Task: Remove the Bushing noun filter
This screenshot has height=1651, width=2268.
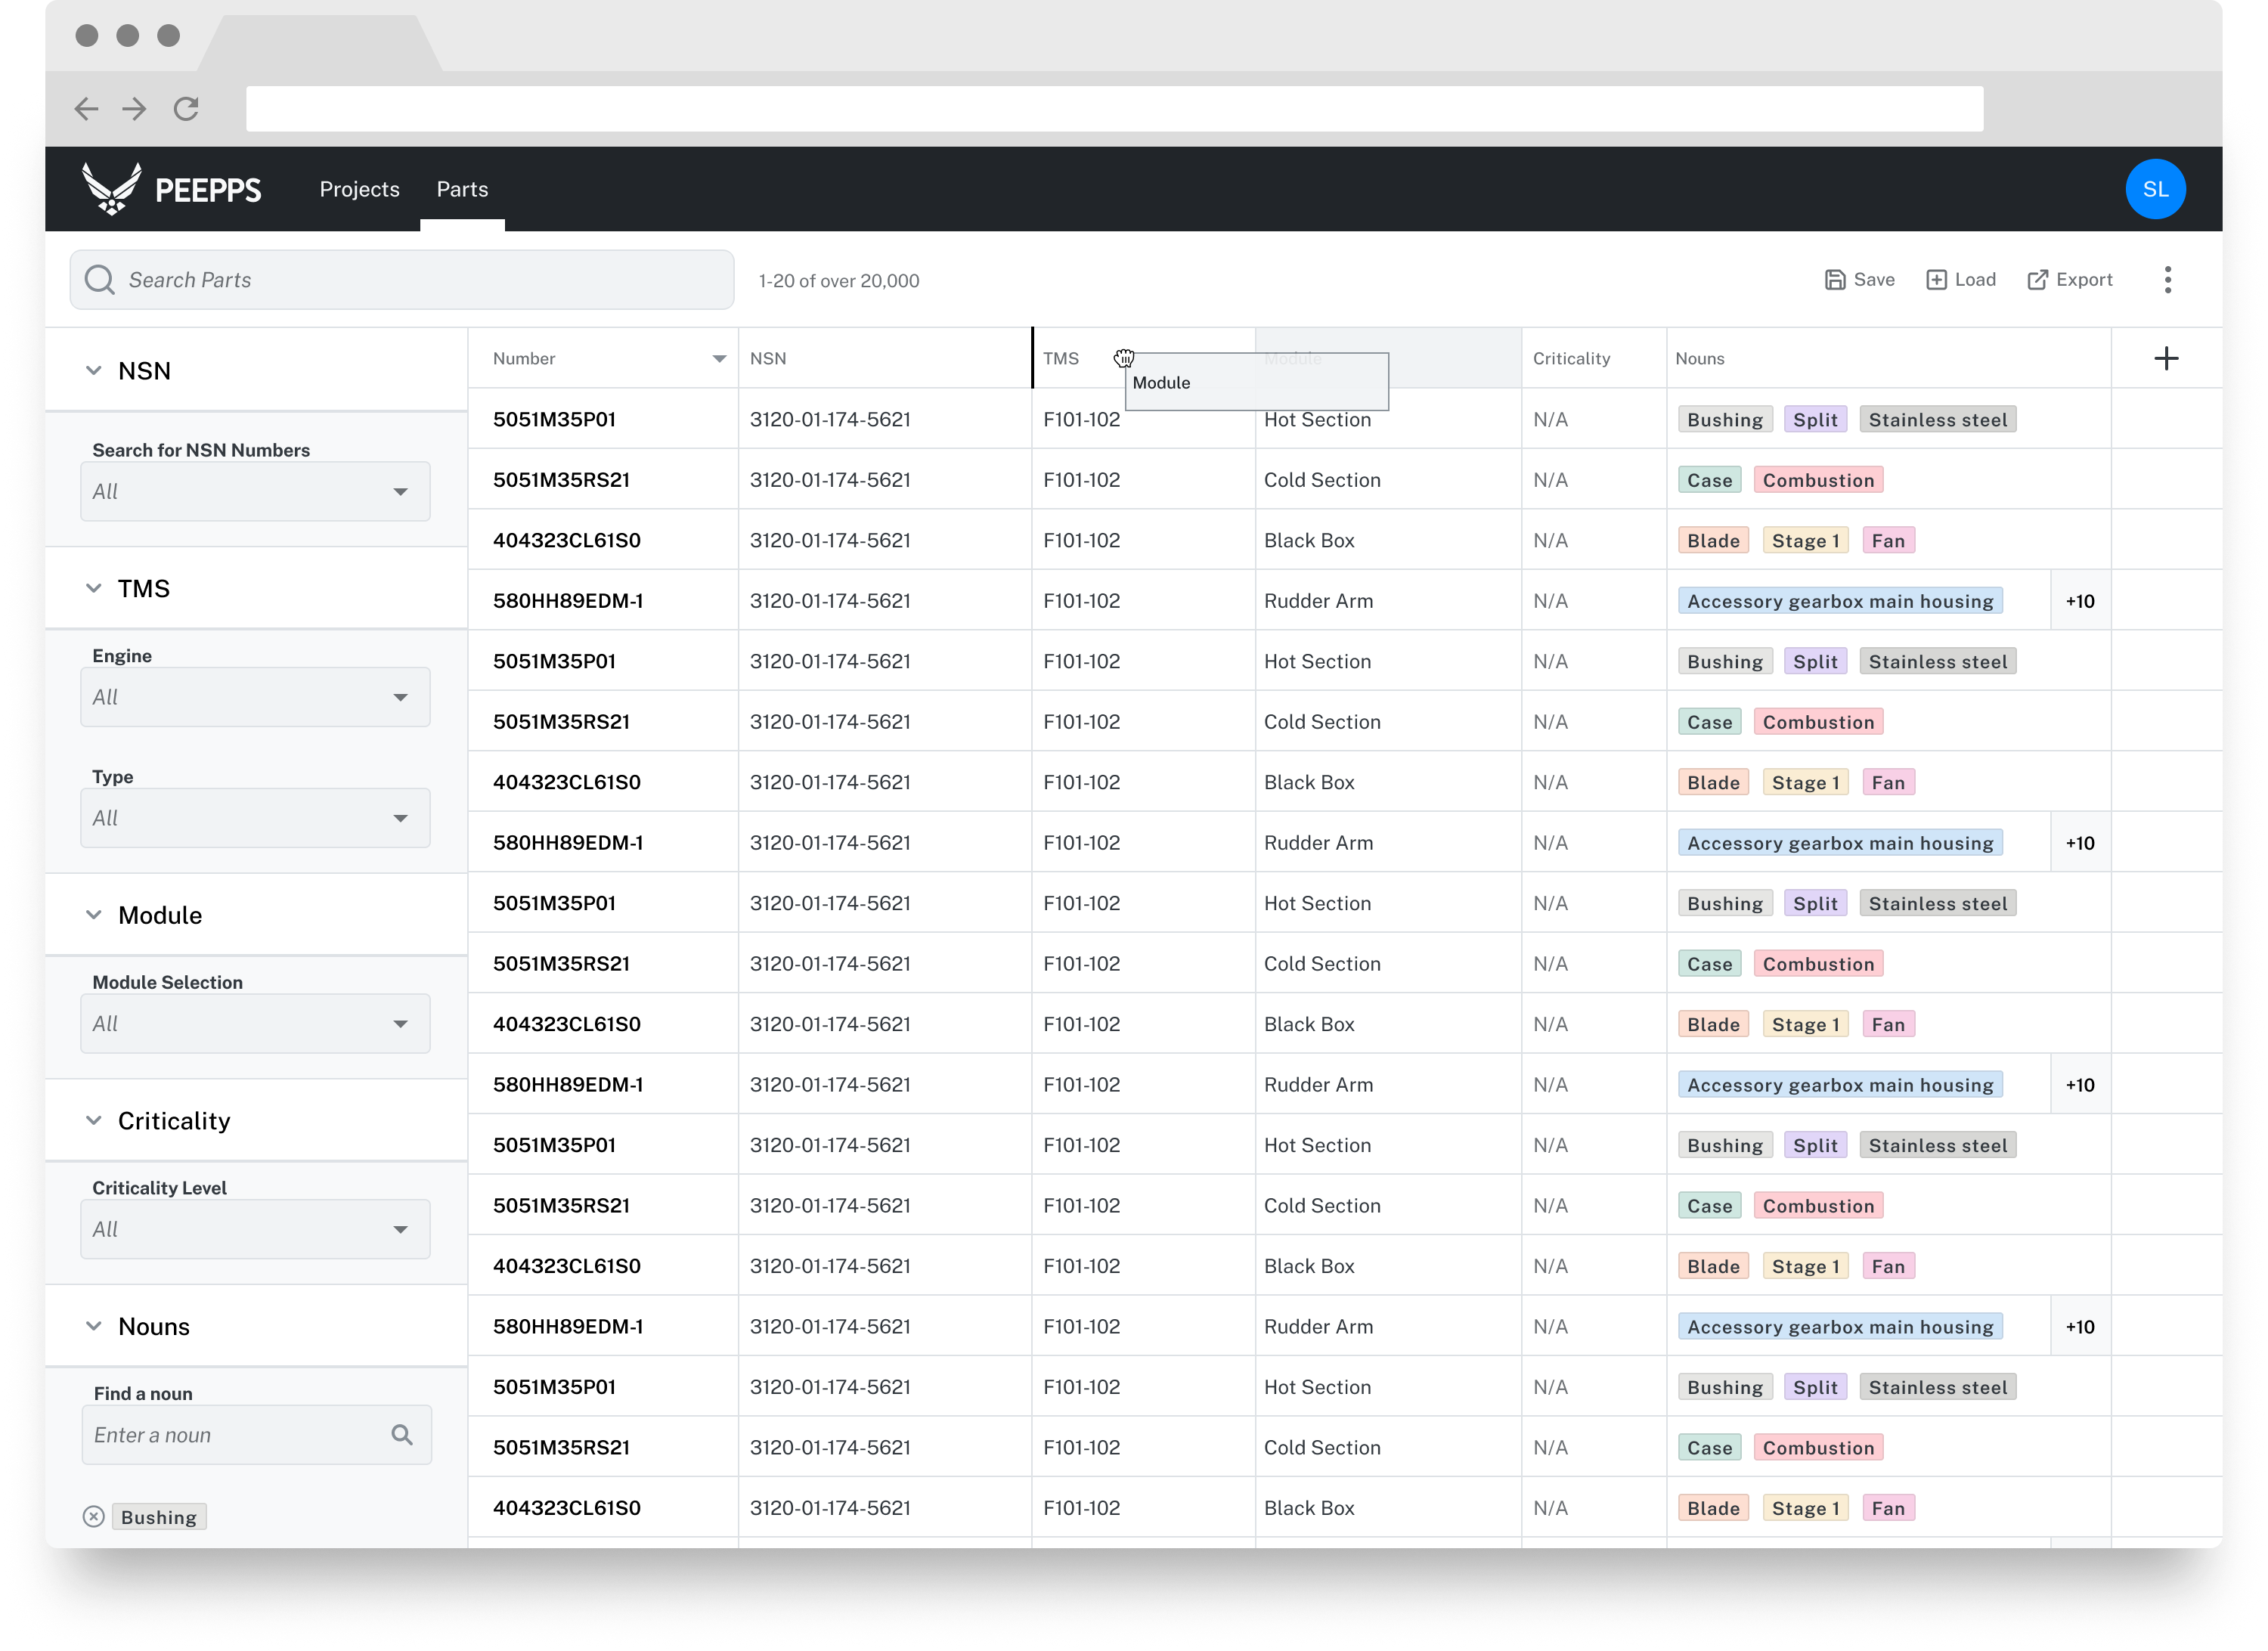Action: point(94,1517)
